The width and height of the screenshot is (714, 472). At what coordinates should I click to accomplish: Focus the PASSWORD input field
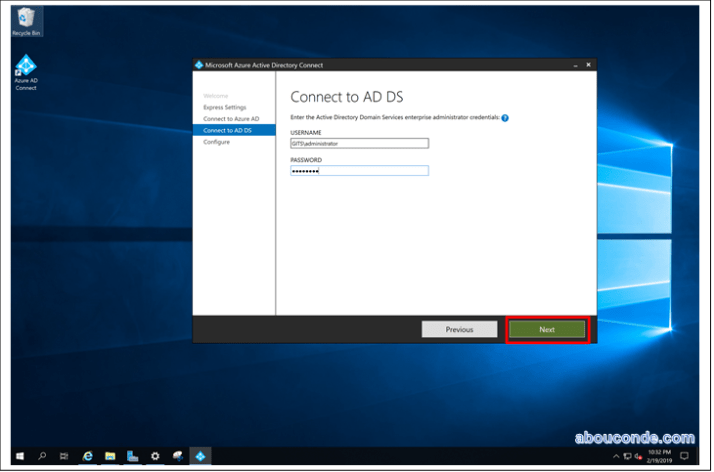pyautogui.click(x=359, y=171)
